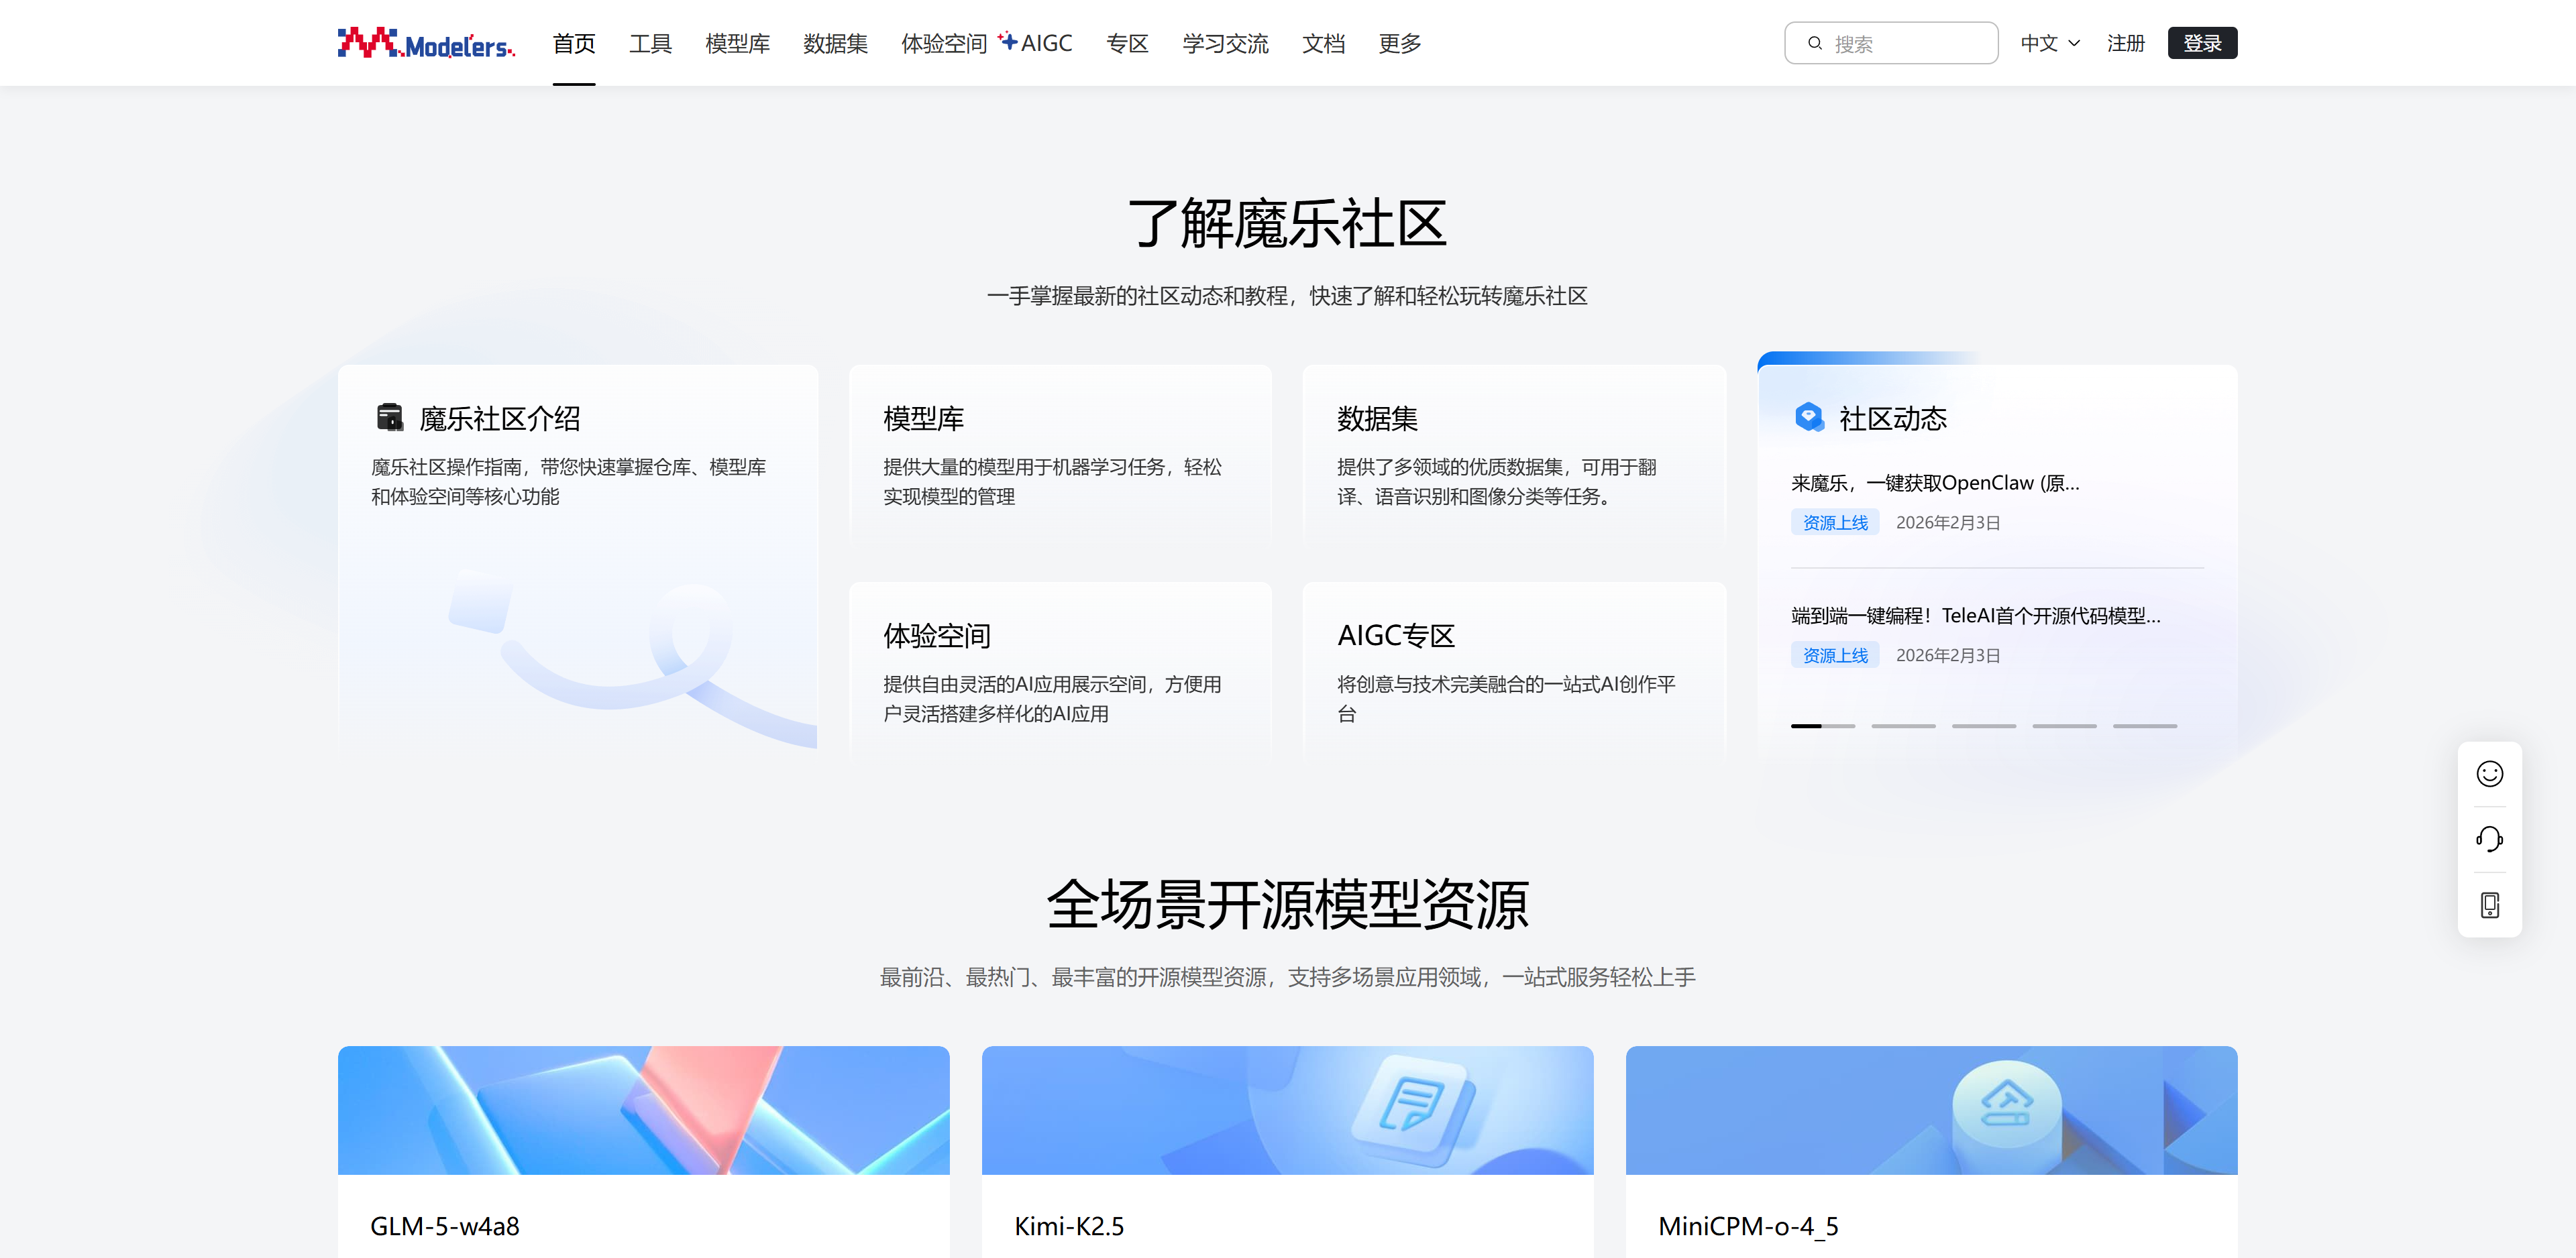Click the 魔乐社区介绍 book icon
The width and height of the screenshot is (2576, 1258).
(x=389, y=417)
